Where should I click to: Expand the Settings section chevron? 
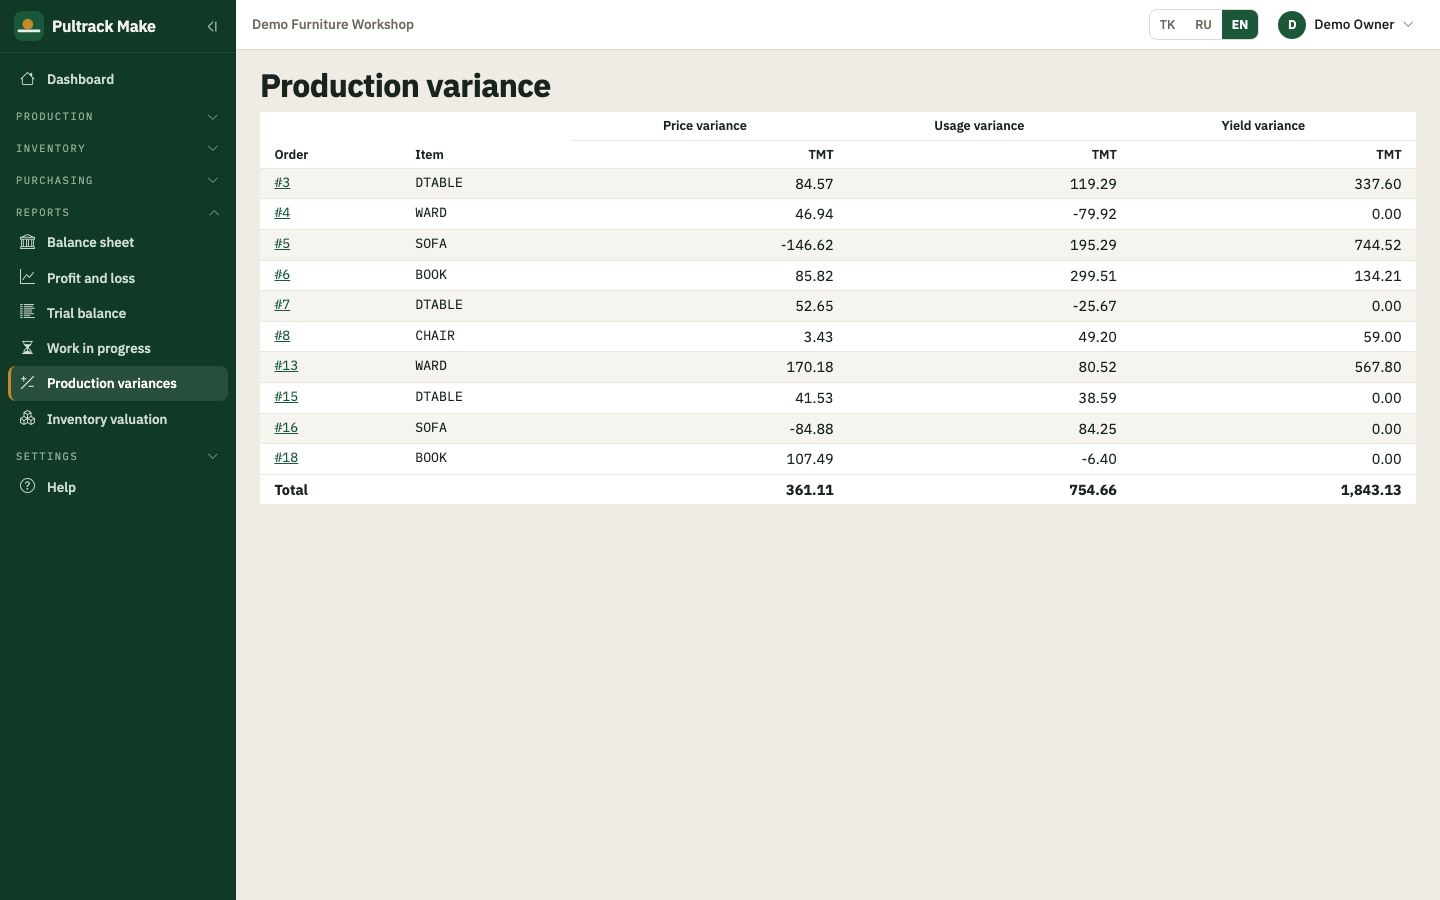[213, 457]
